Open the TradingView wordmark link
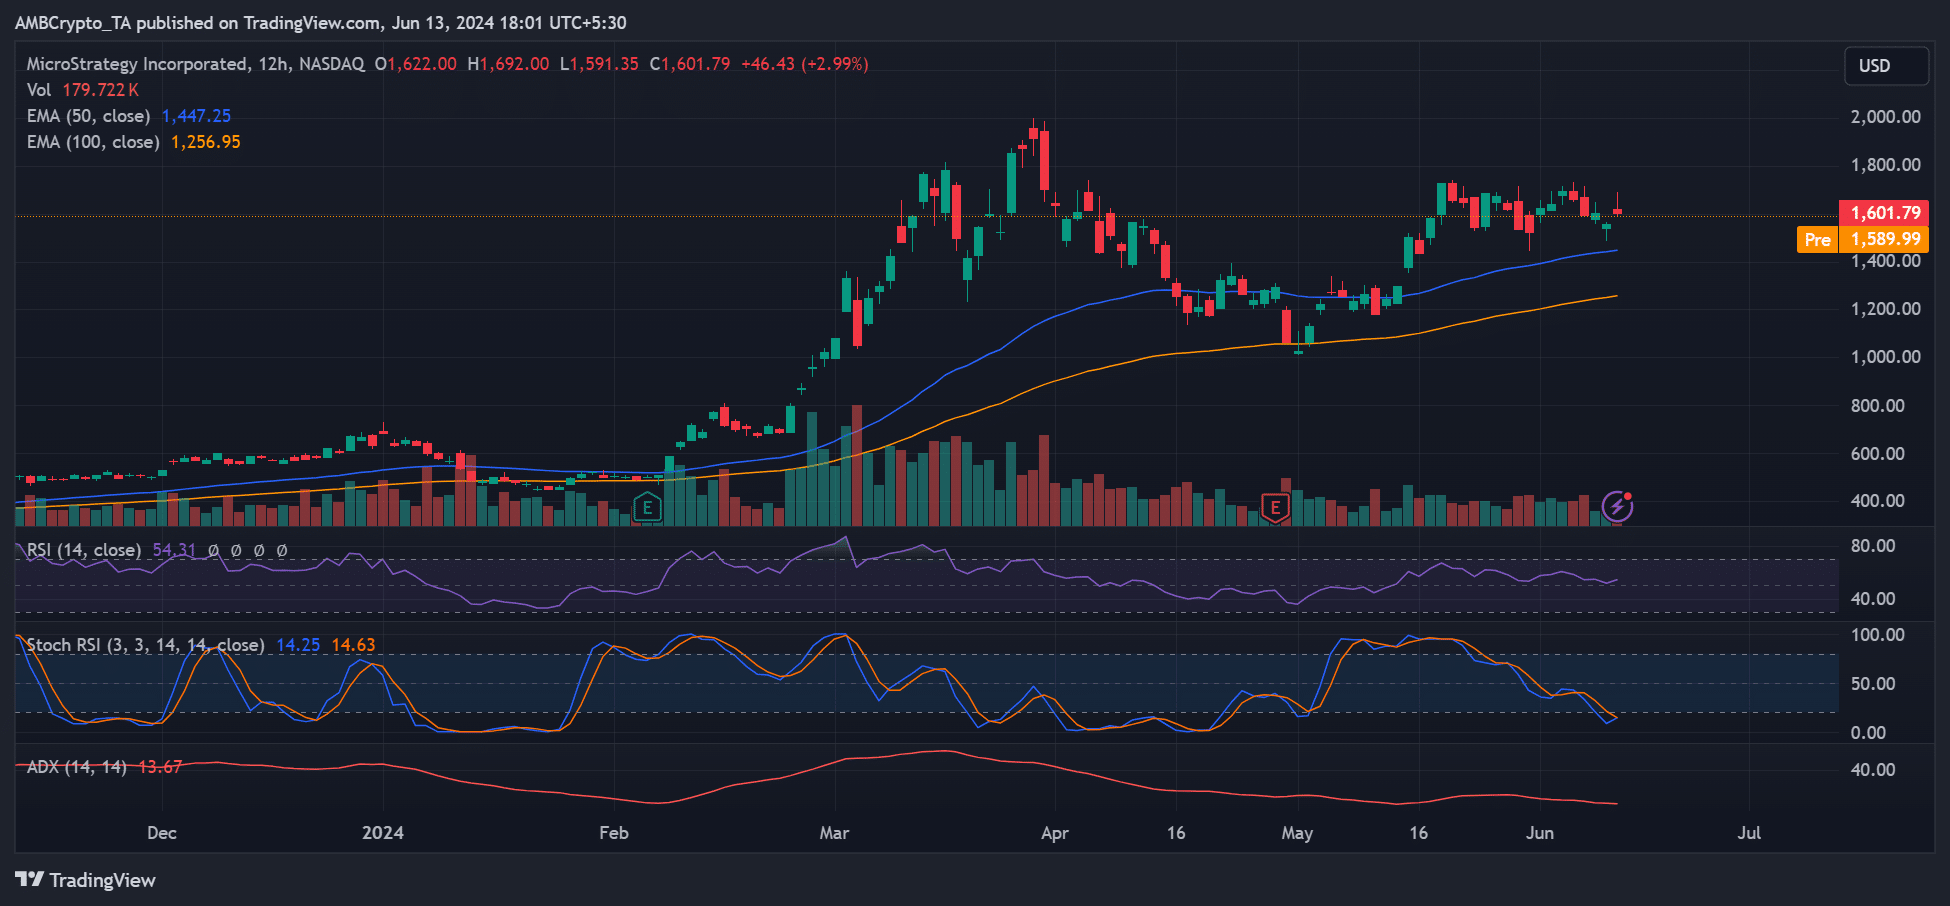The width and height of the screenshot is (1950, 906). click(103, 880)
